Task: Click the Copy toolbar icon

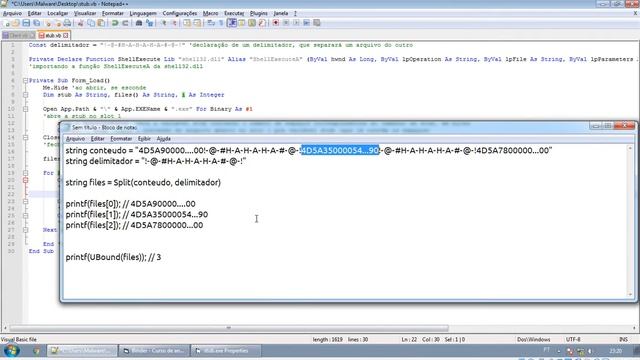Action: tap(91, 23)
